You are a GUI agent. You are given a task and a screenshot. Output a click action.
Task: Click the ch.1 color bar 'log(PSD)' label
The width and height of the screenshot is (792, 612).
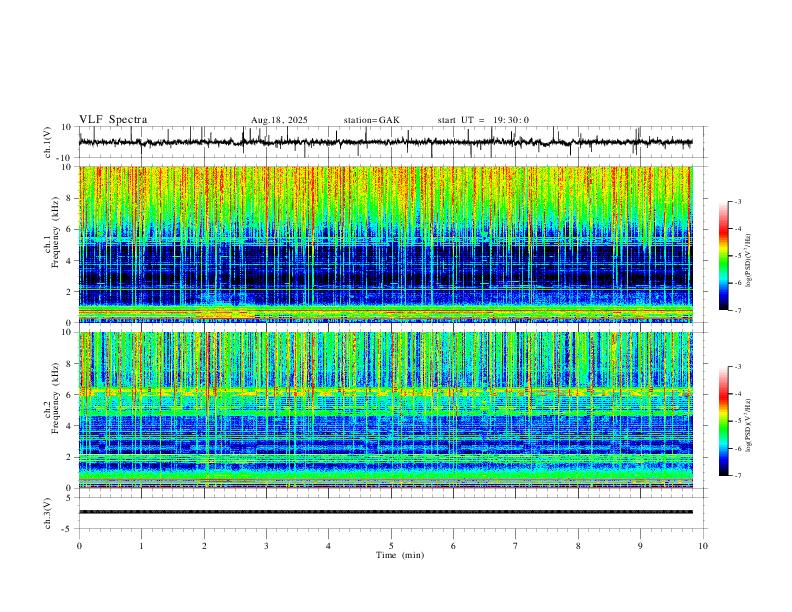click(748, 261)
